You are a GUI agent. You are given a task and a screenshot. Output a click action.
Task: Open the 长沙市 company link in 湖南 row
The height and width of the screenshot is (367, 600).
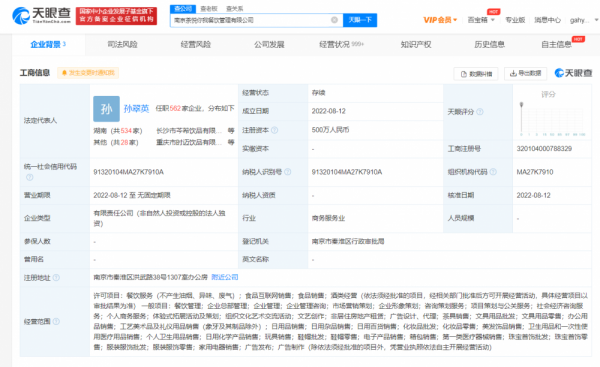[x=189, y=130]
